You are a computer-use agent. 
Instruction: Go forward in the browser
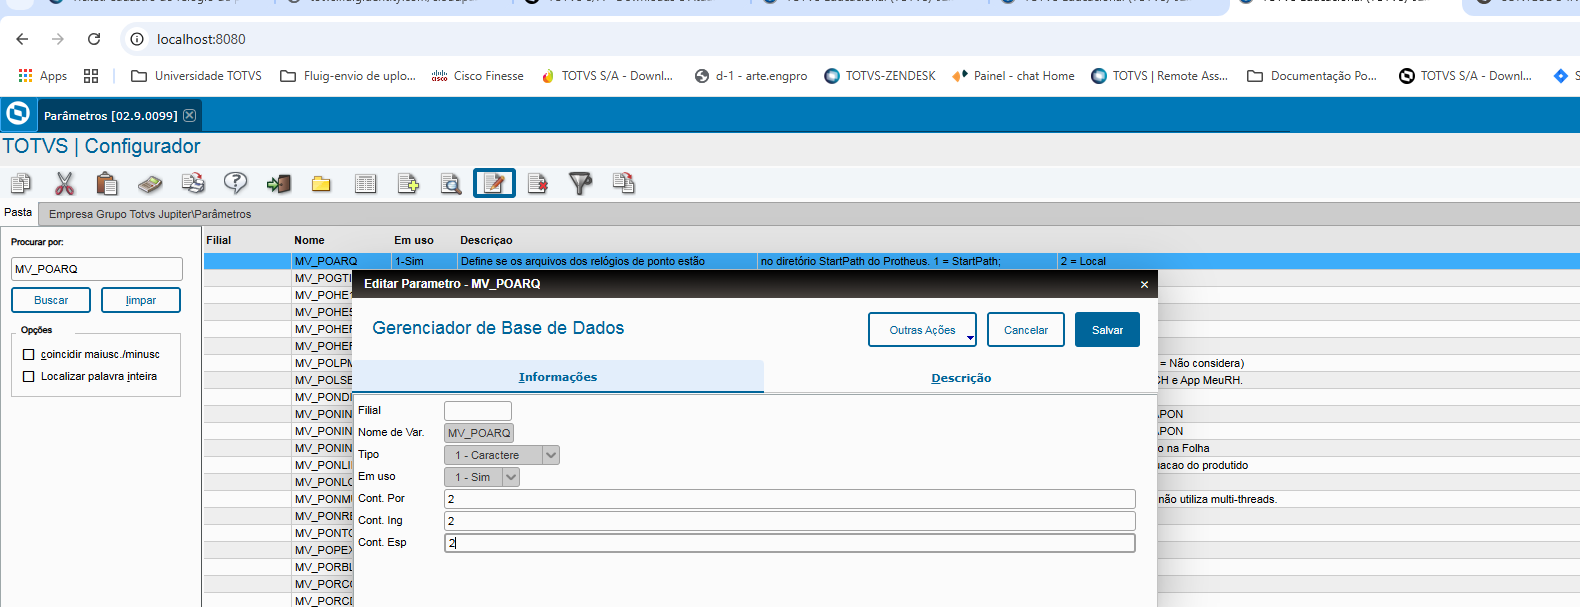point(58,39)
